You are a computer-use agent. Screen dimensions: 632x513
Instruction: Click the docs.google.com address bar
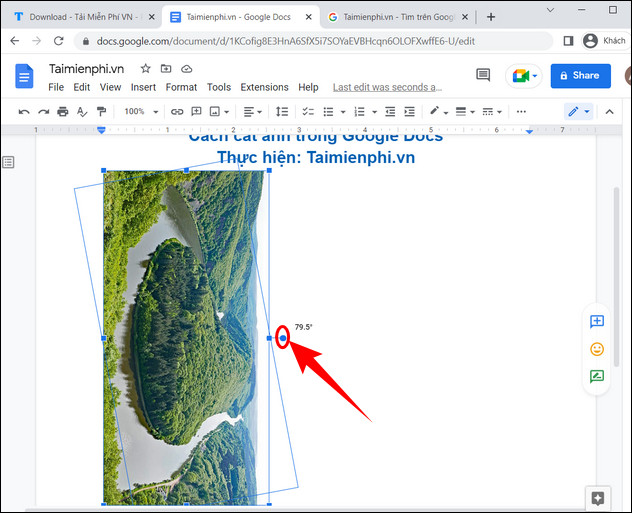313,41
